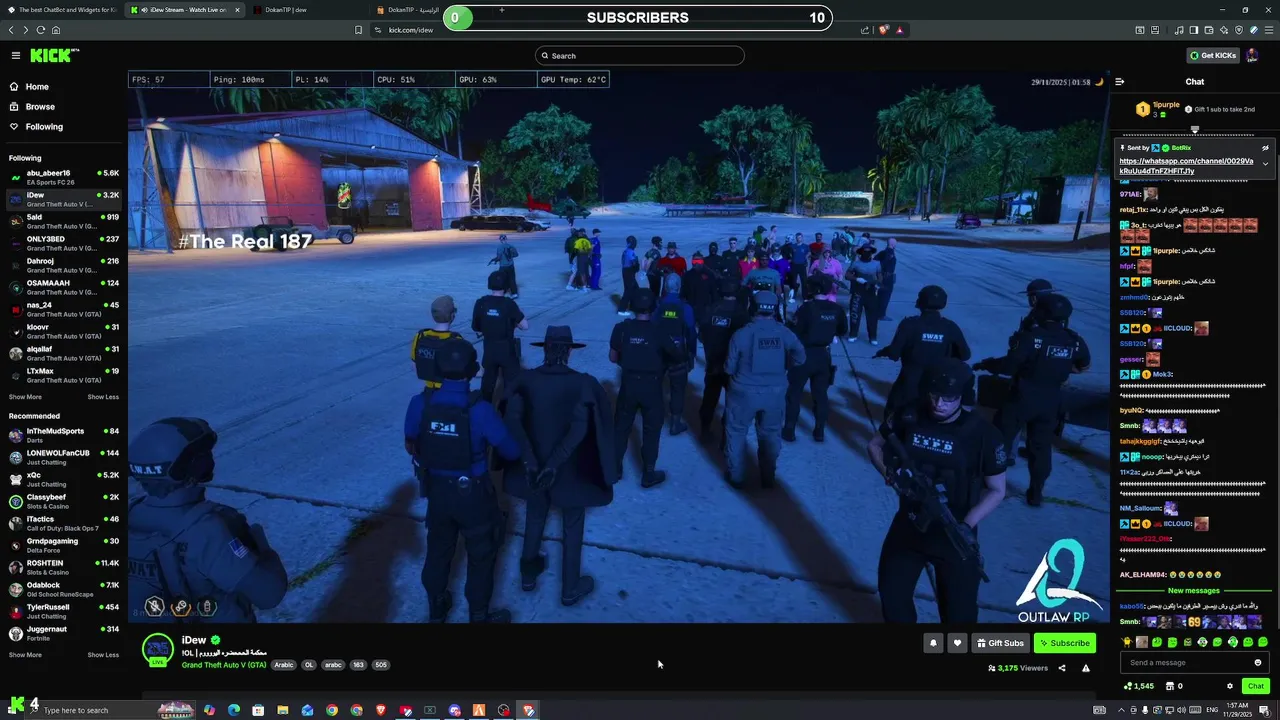
Task: Click the 505 stream tag
Action: click(381, 665)
